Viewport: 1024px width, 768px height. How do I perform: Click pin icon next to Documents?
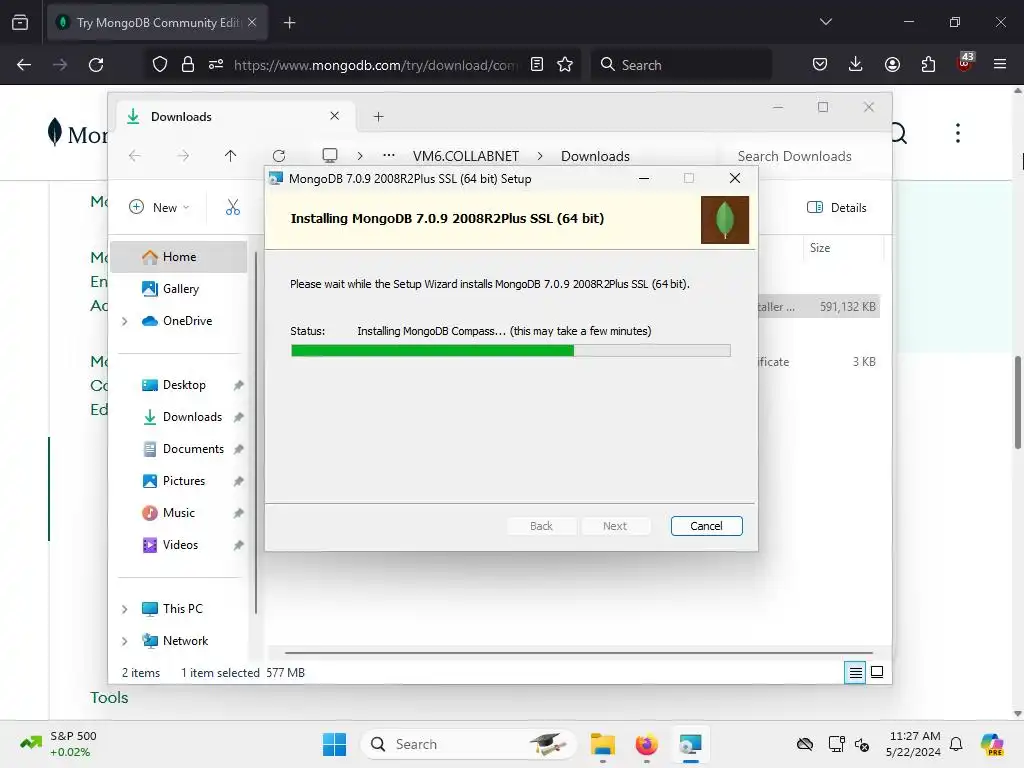(238, 449)
